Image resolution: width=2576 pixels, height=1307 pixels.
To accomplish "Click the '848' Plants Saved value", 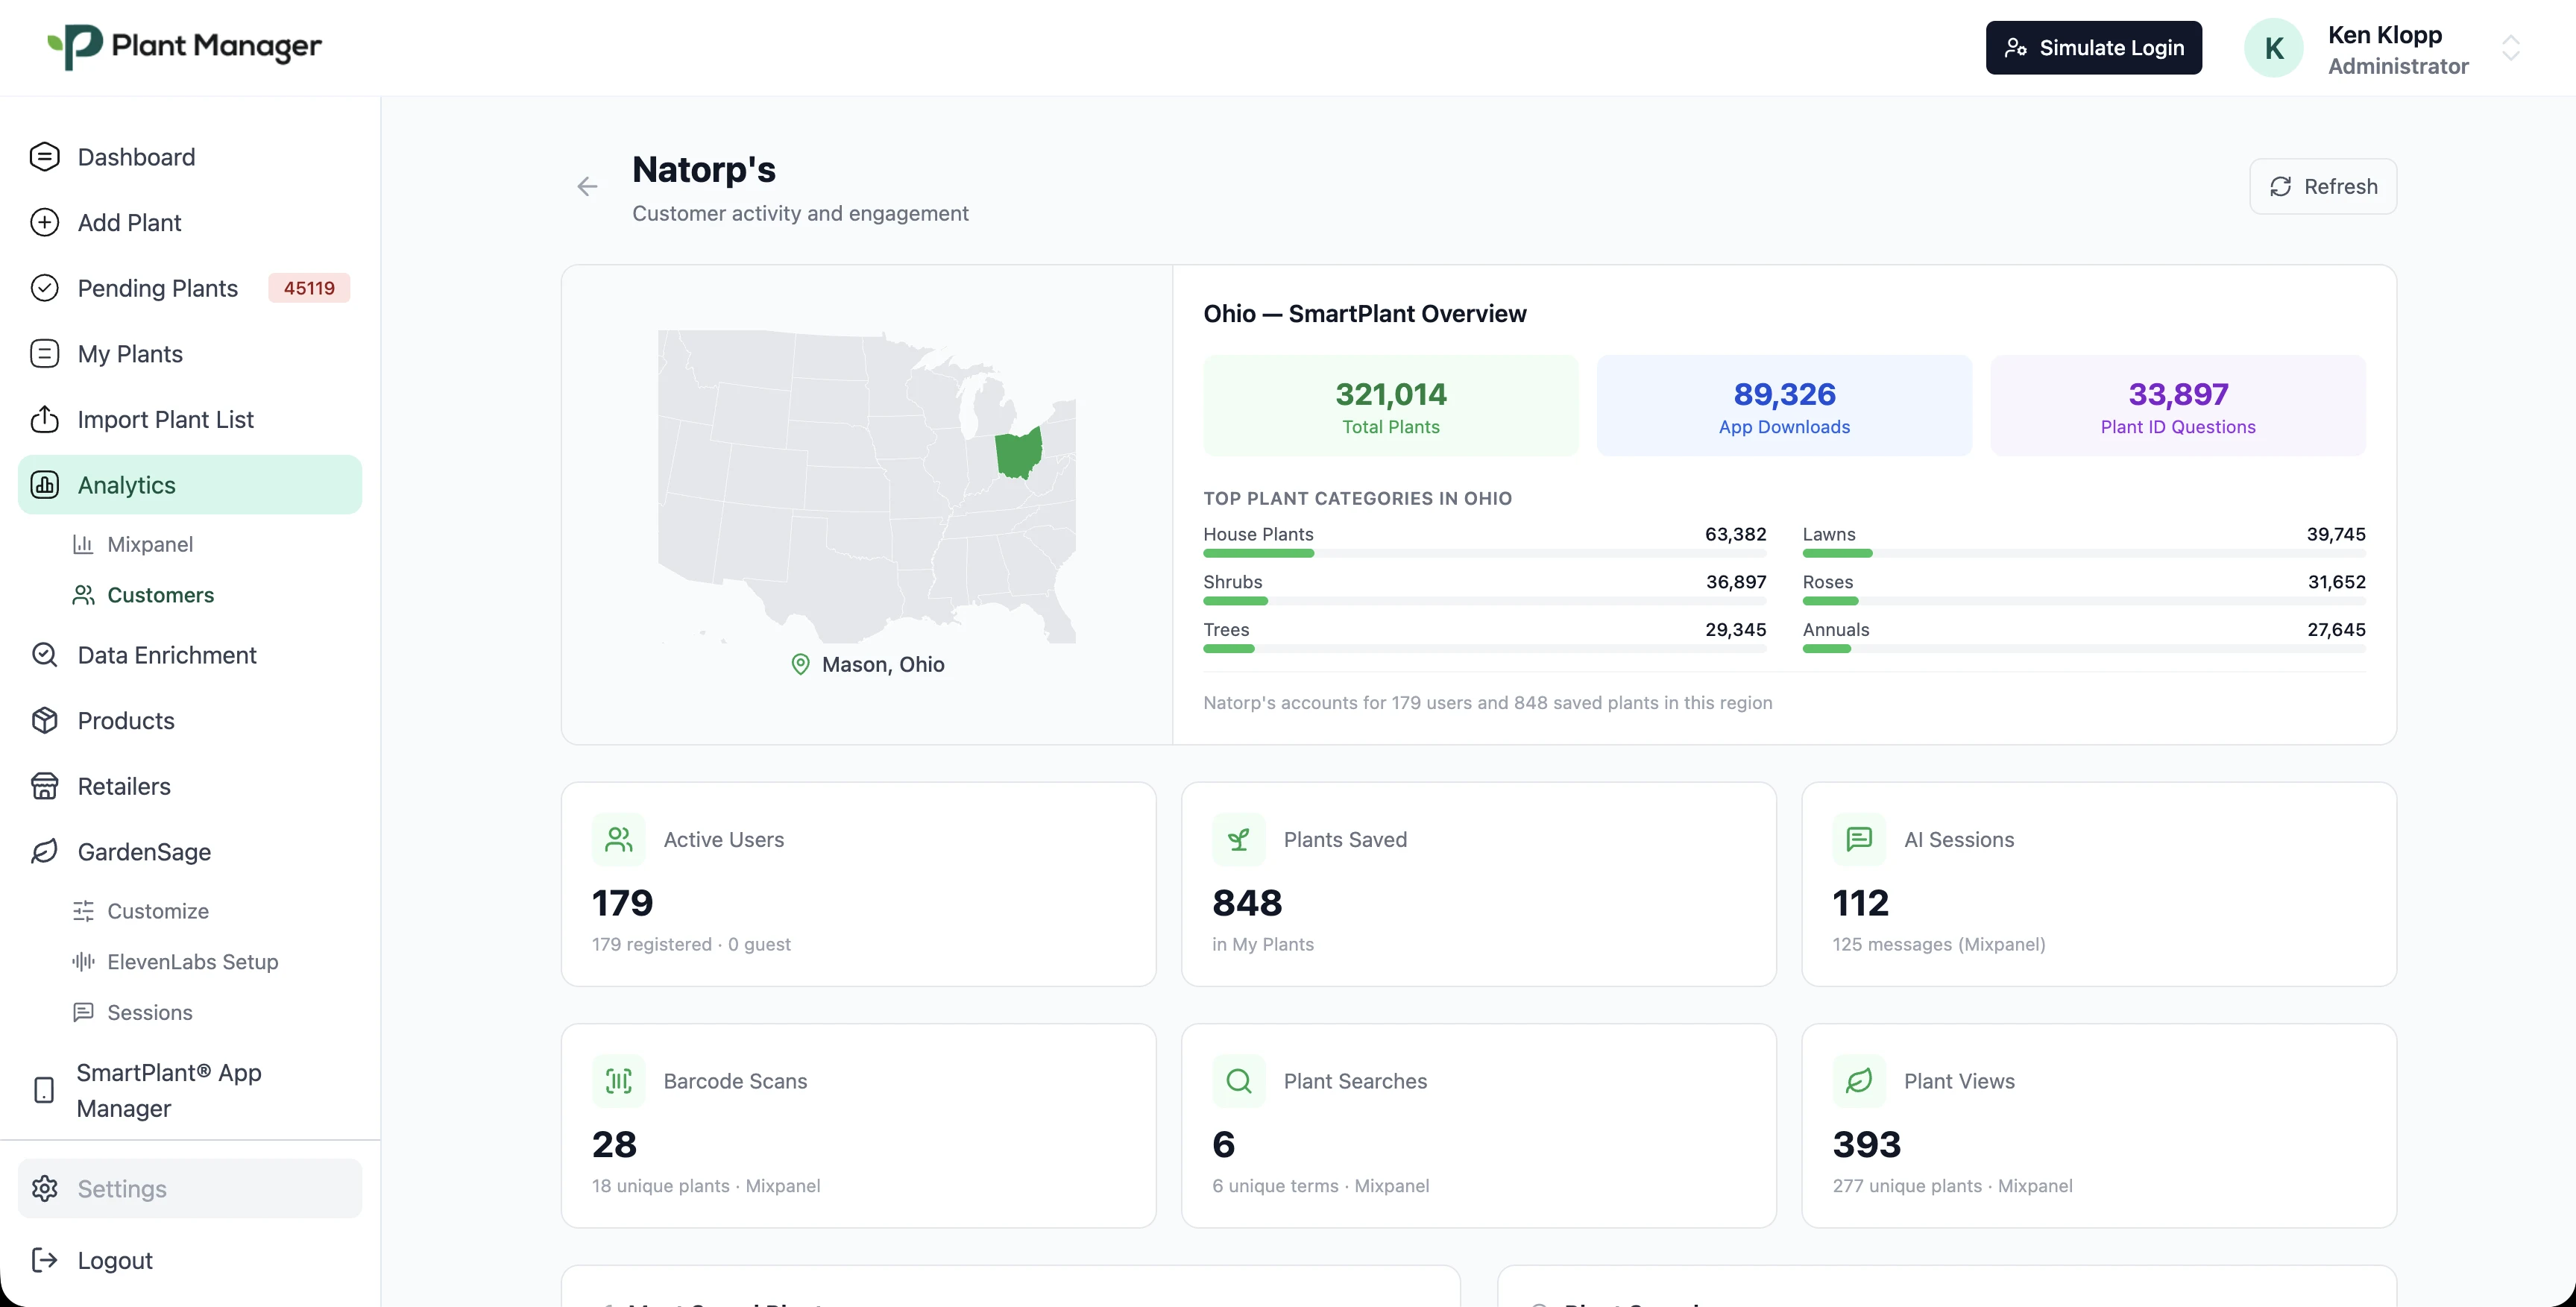I will 1247,903.
